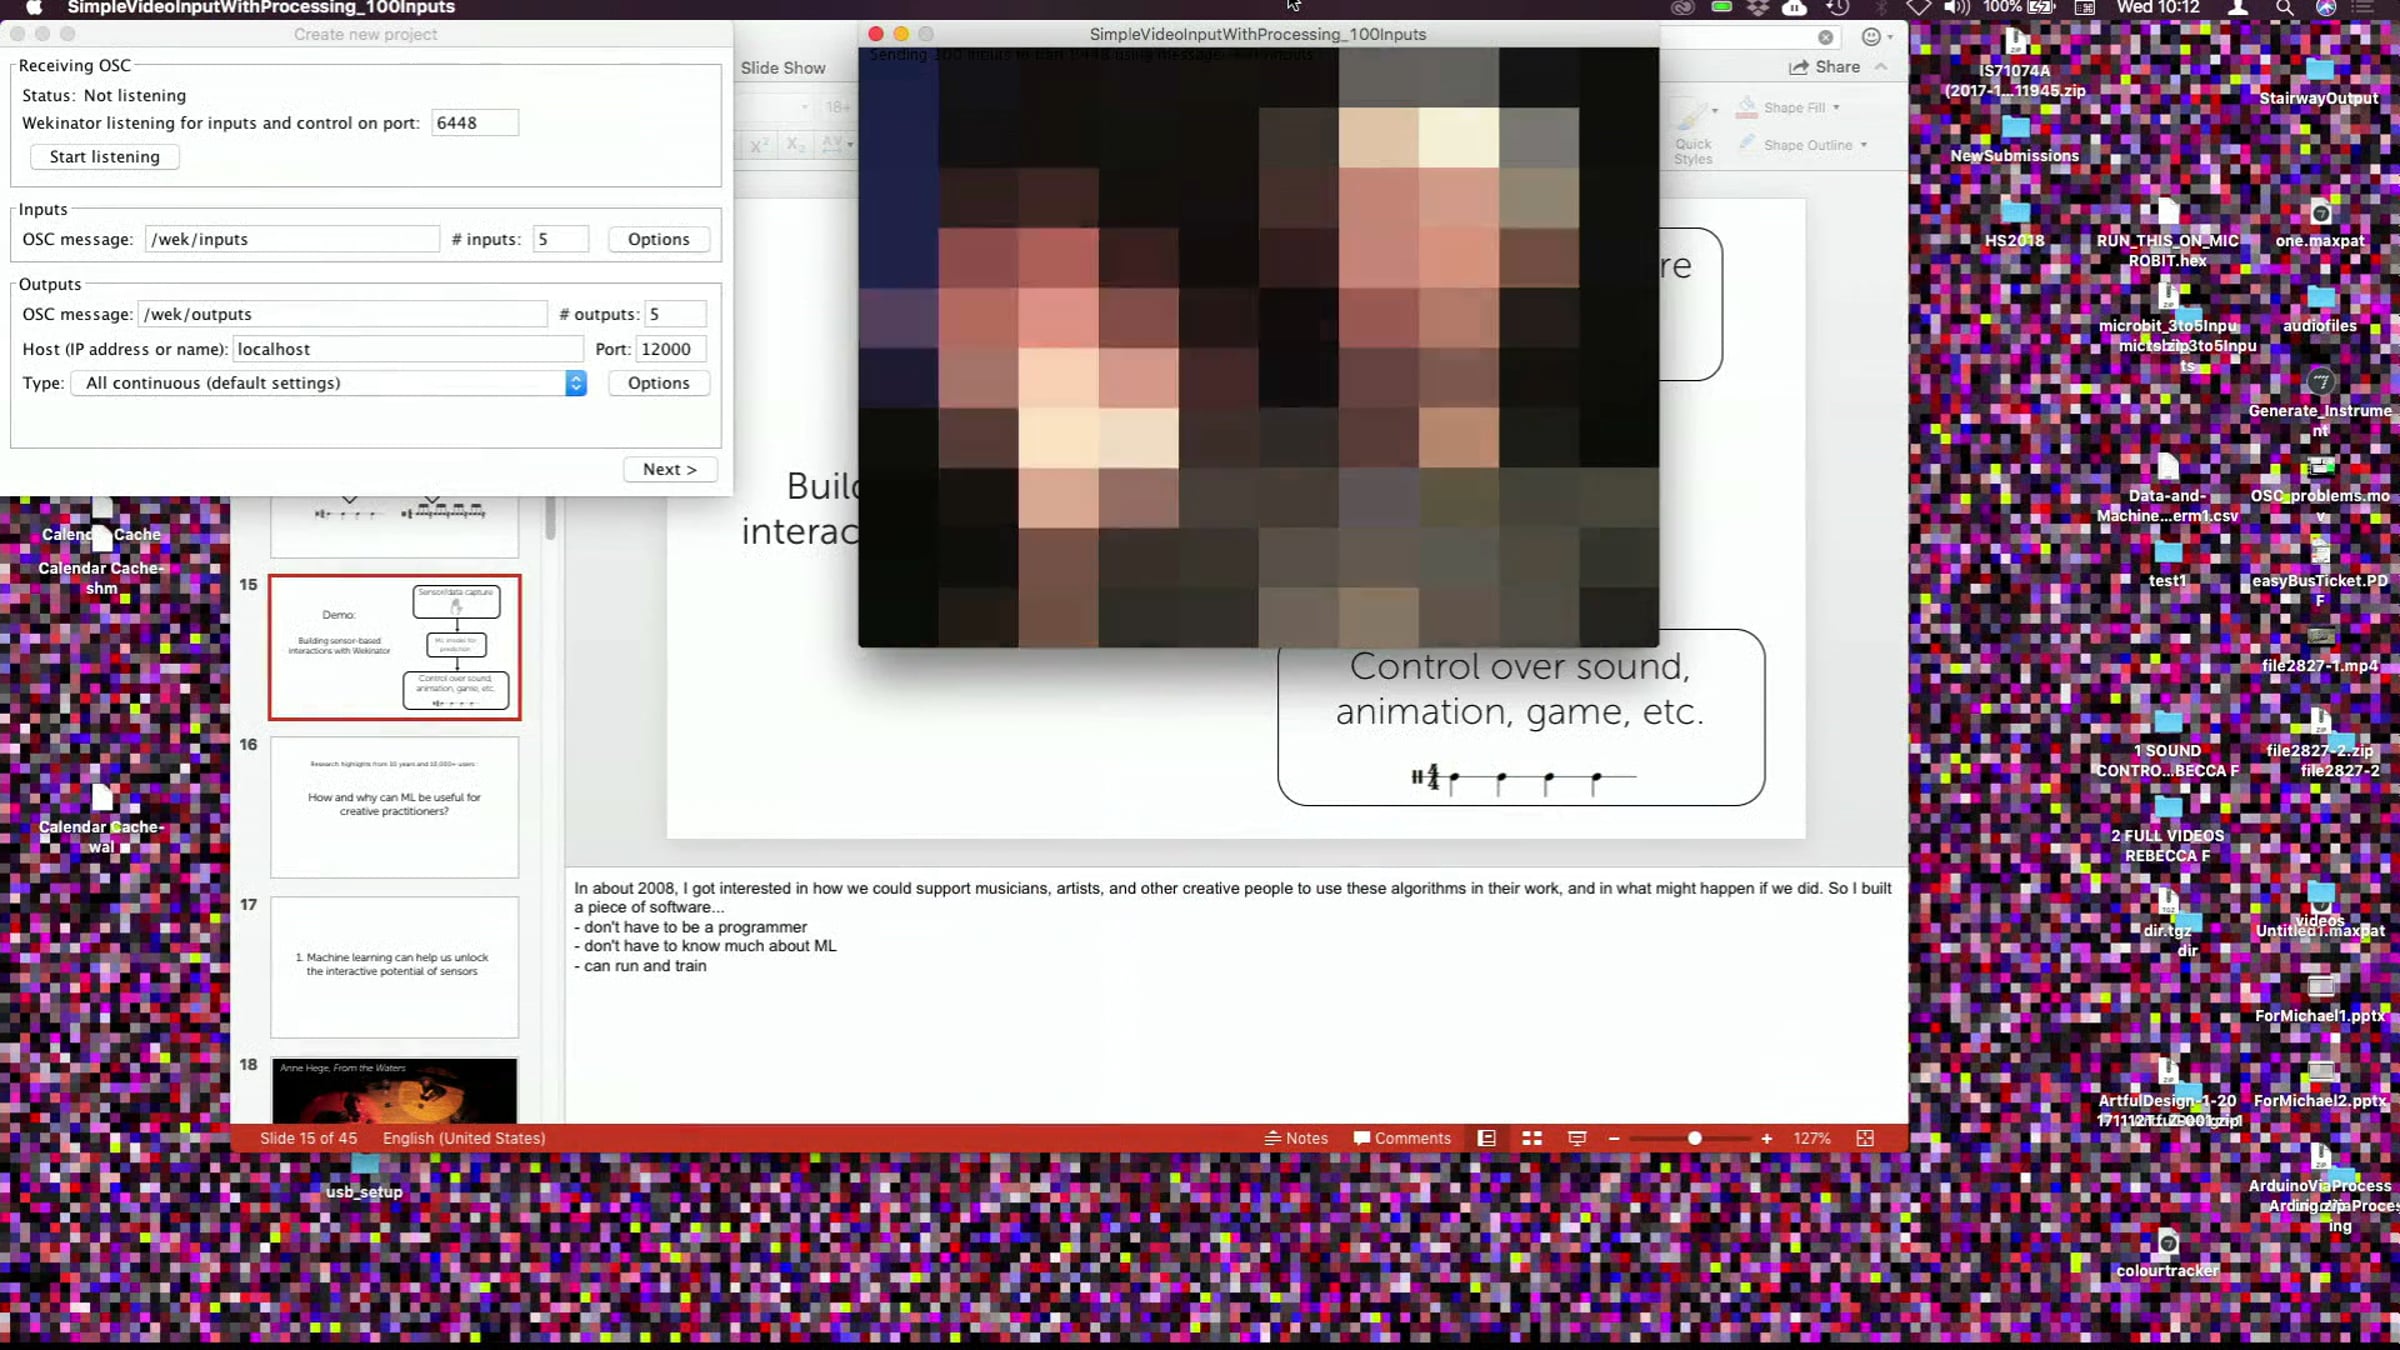The width and height of the screenshot is (2400, 1350).
Task: Click the Next > button in Wekinator
Action: 669,469
